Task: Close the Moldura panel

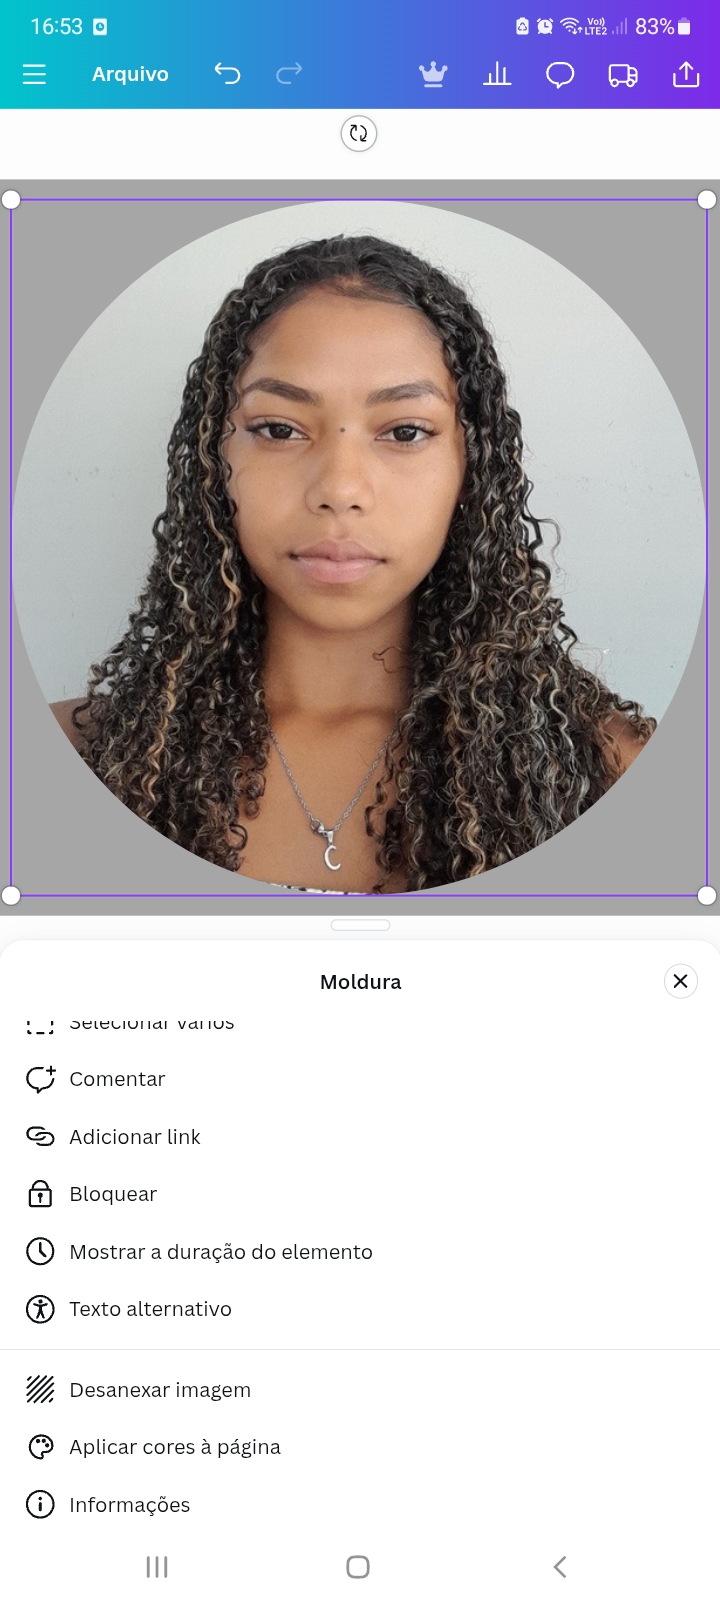Action: tap(680, 981)
